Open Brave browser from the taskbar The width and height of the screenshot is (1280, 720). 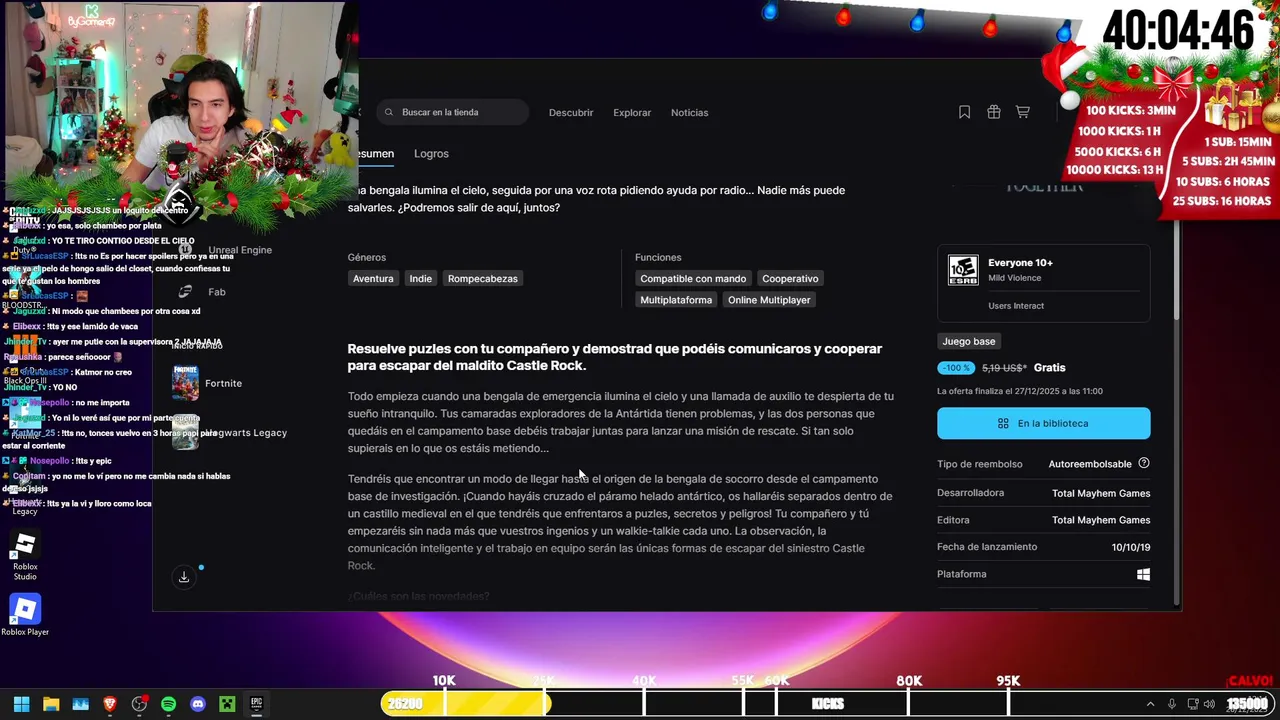[x=110, y=704]
